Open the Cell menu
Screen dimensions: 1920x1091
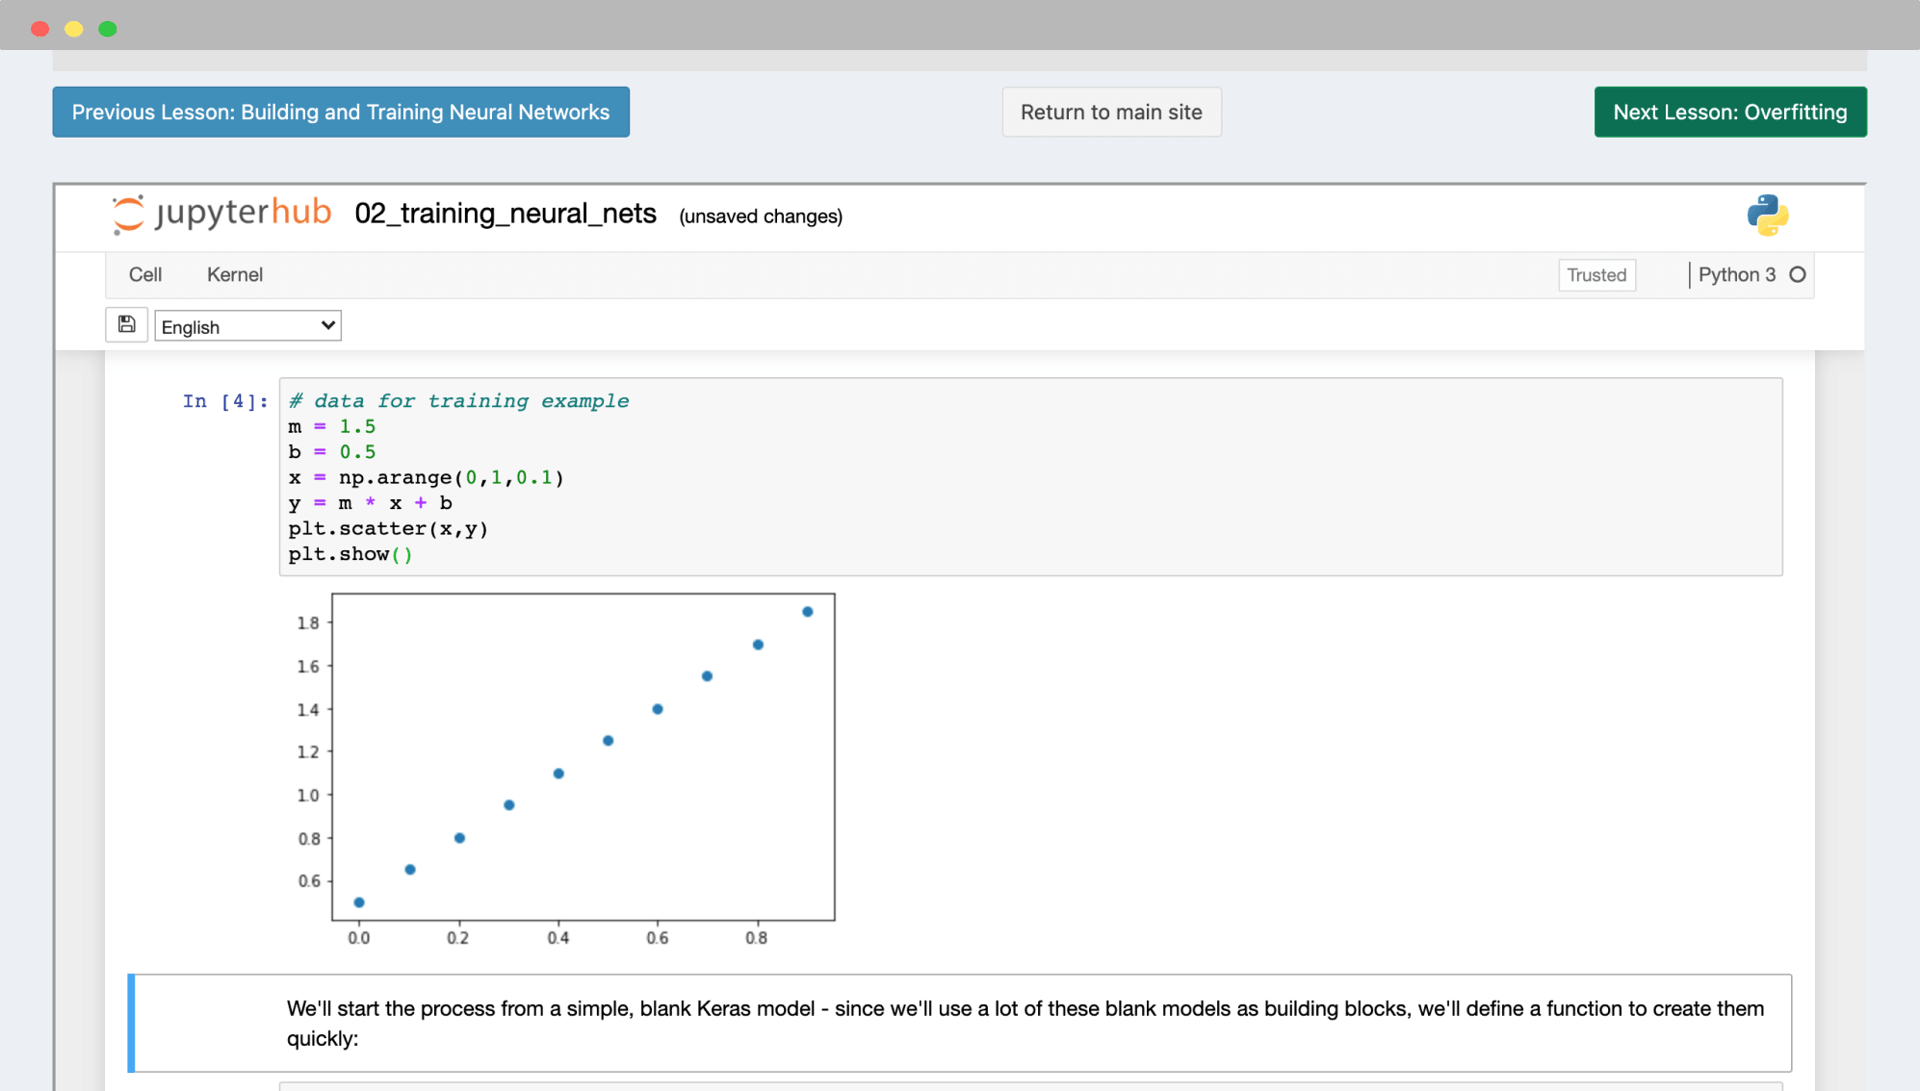[145, 274]
